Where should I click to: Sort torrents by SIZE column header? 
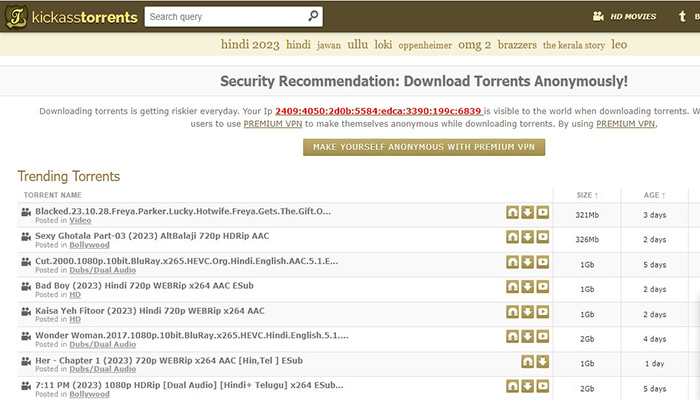pos(587,195)
